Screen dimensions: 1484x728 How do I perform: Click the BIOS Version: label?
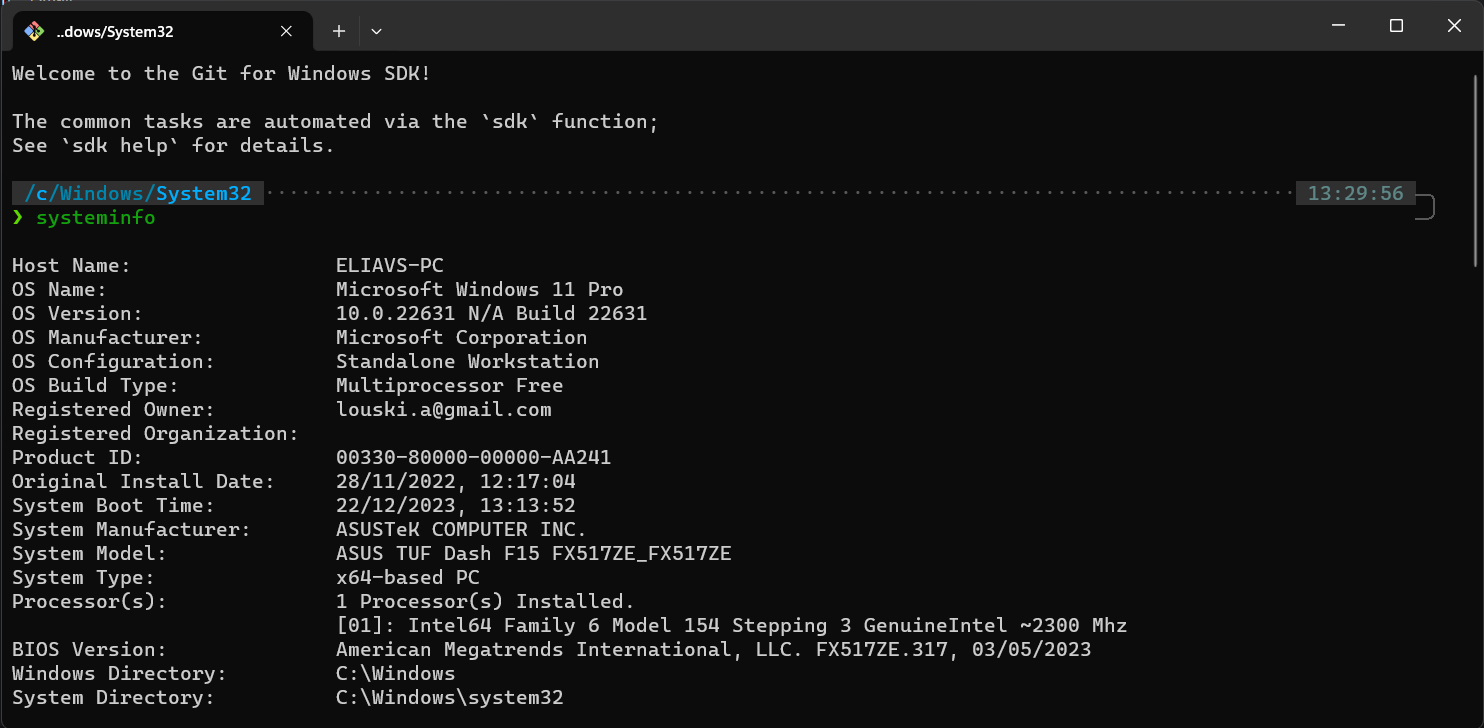90,649
